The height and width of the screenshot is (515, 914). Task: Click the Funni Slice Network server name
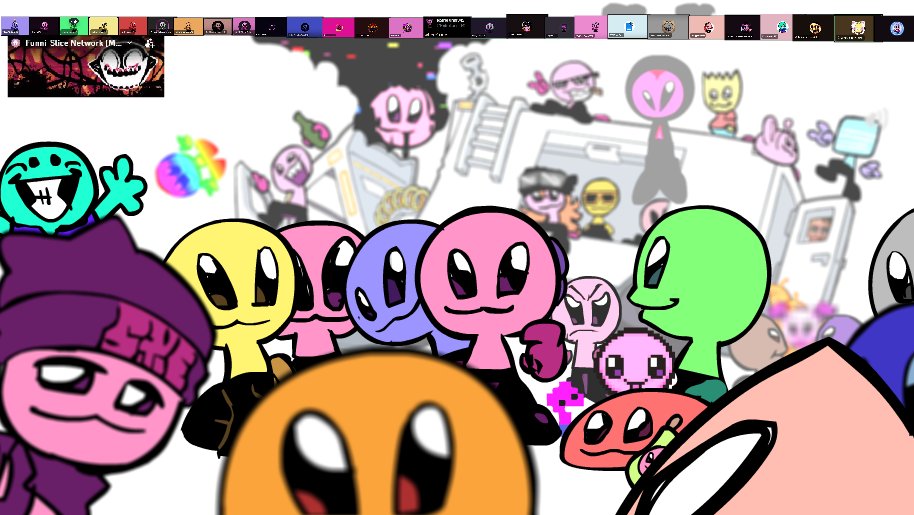(x=73, y=43)
